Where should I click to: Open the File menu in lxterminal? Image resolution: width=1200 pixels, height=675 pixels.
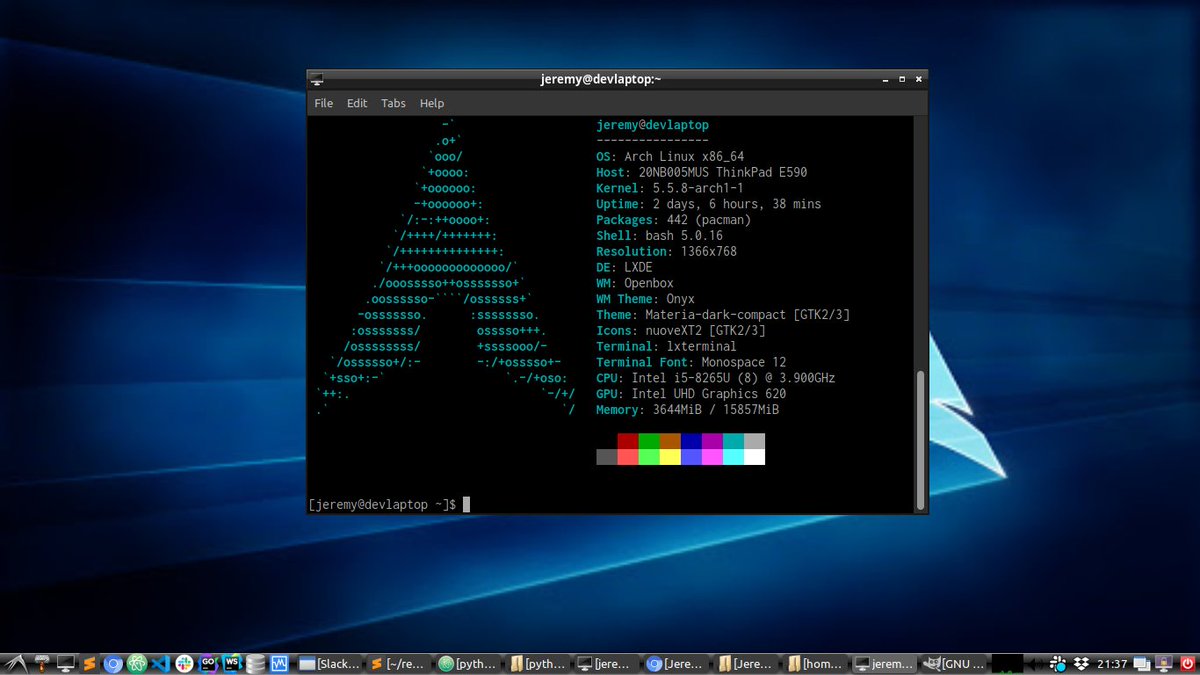324,103
